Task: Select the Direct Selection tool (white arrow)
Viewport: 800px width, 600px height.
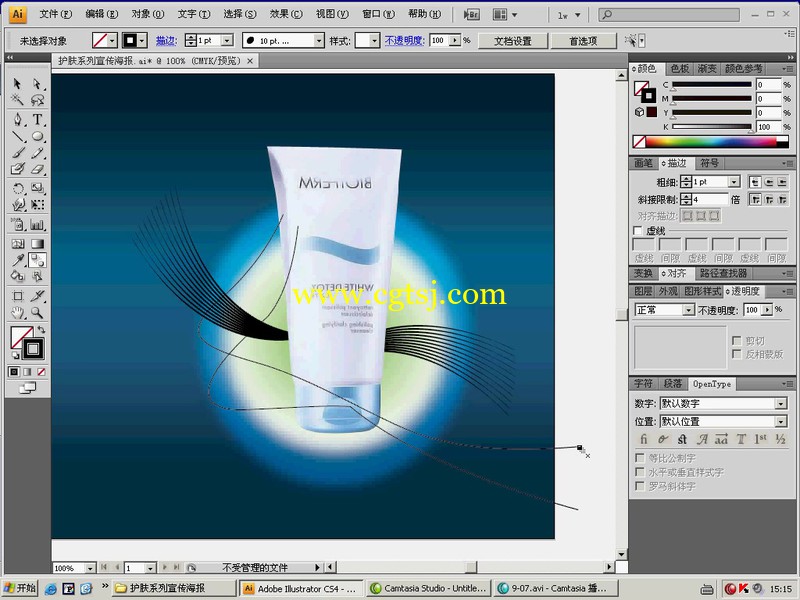Action: 37,83
